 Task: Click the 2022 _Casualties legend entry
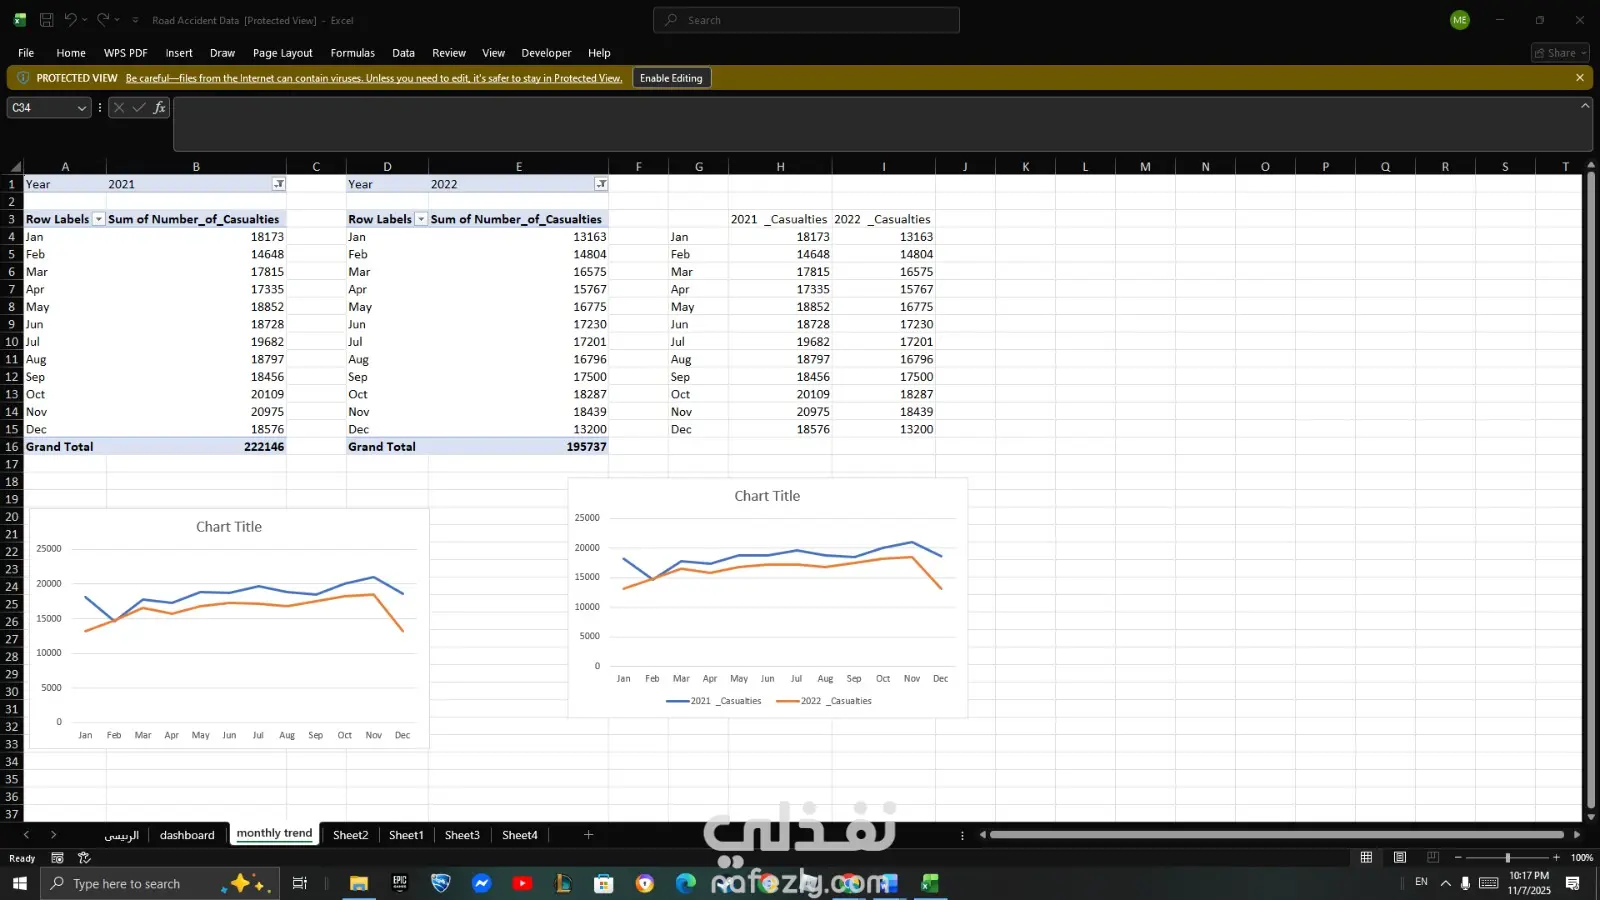[x=823, y=701]
